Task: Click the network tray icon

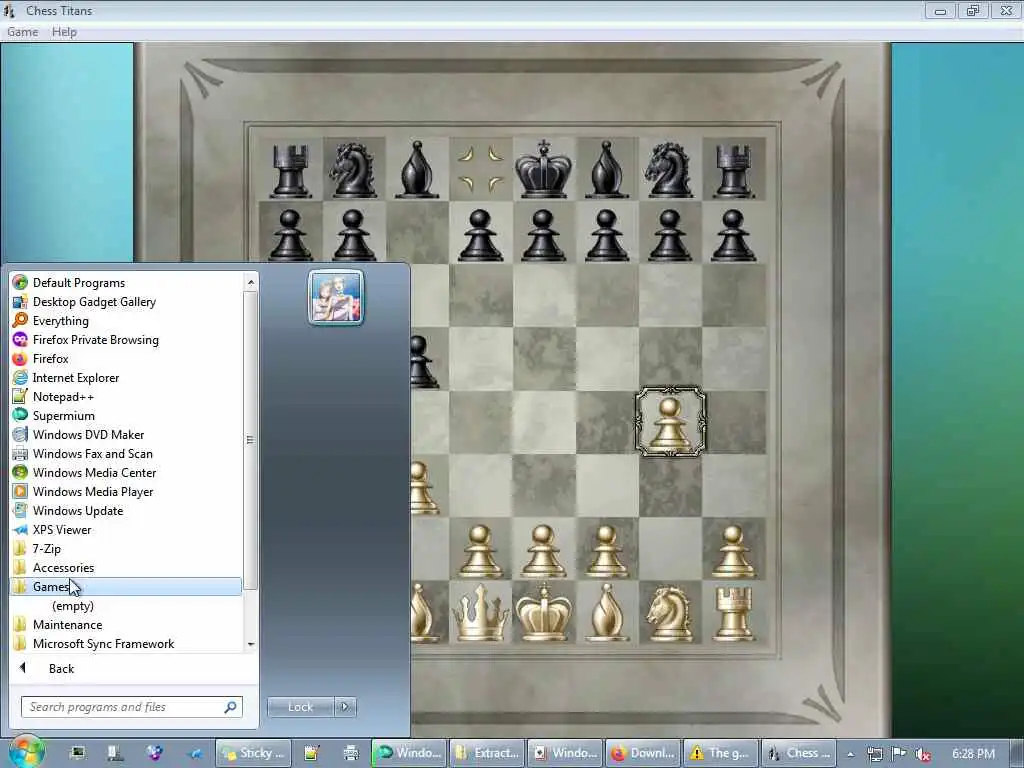Action: (x=874, y=754)
